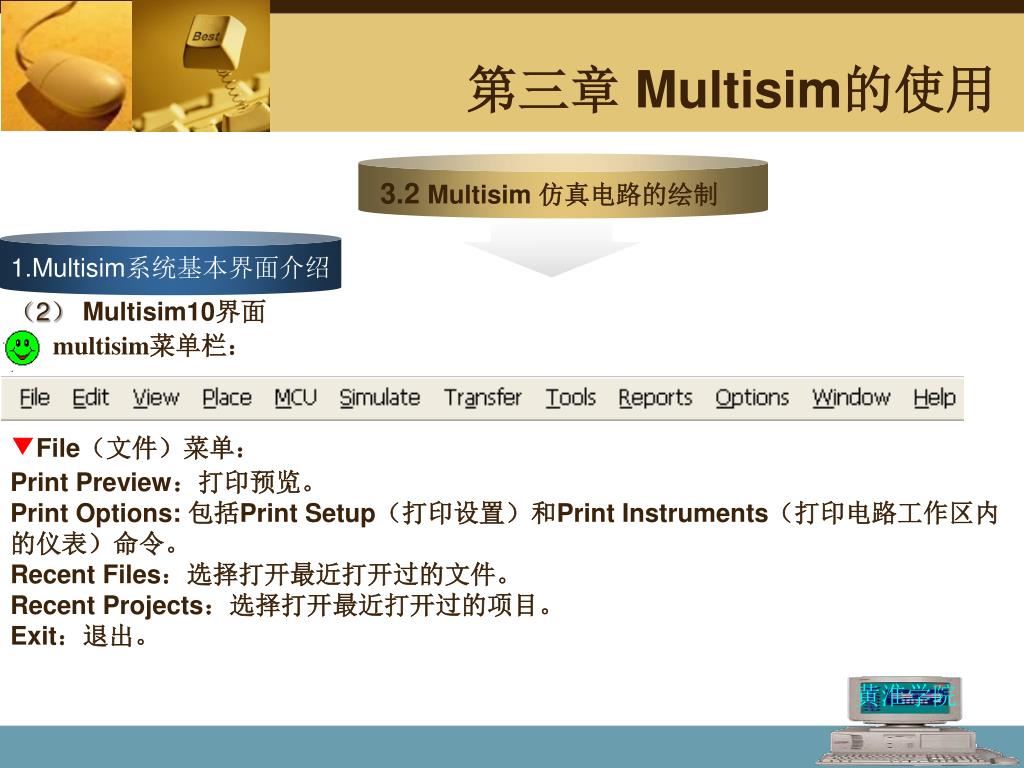Click the red triangle bullet beside File
Viewport: 1024px width, 768px height.
[x=22, y=446]
